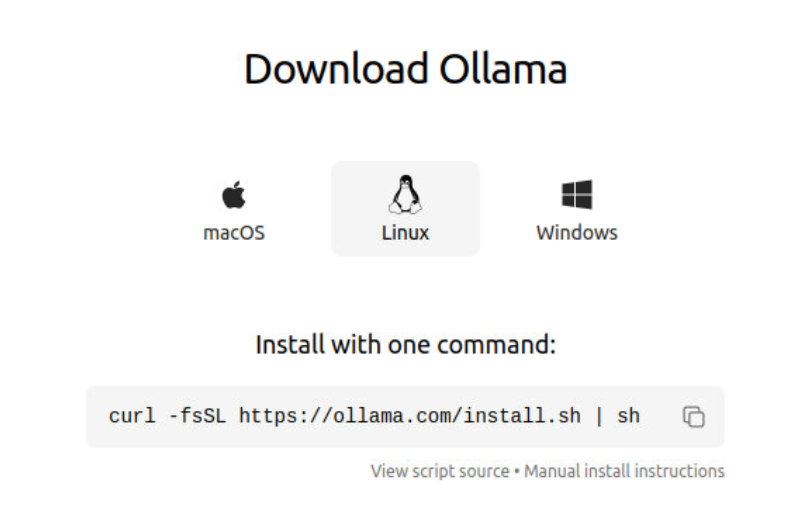The height and width of the screenshot is (513, 809).
Task: Click the word curl in command
Action: pyautogui.click(x=132, y=416)
